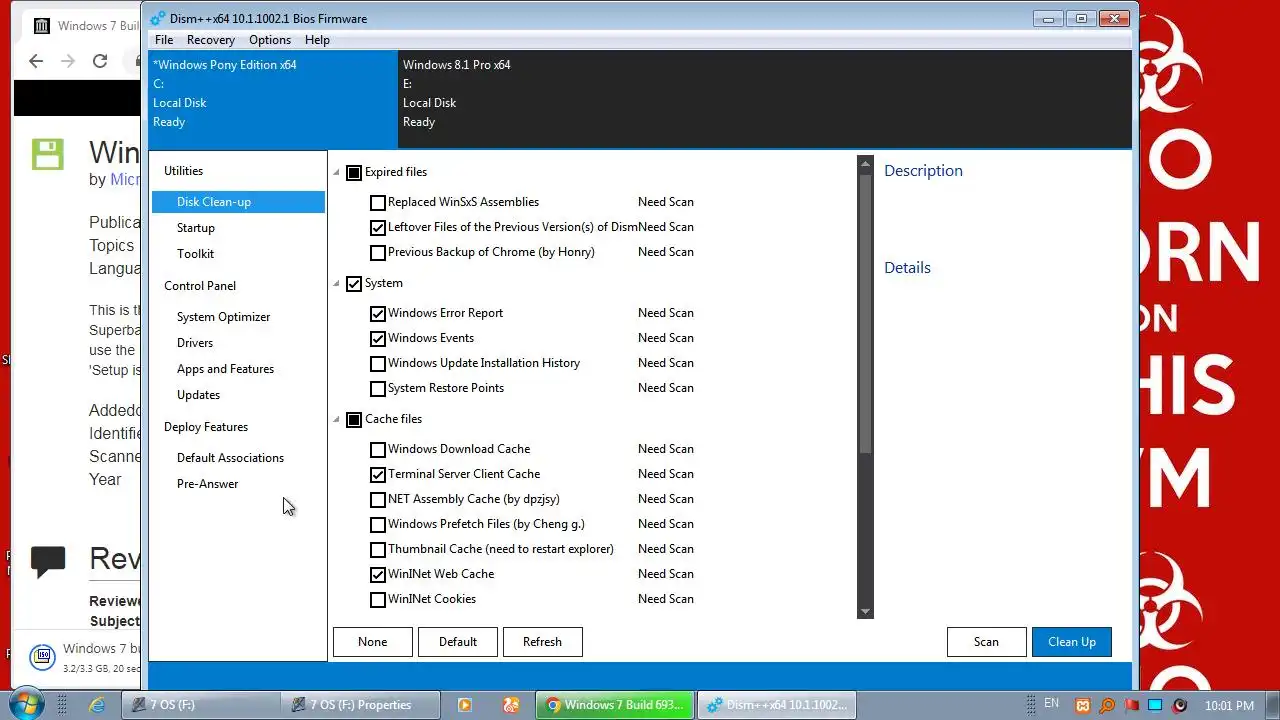Screen dimensions: 1280x720
Task: Open the Recovery menu
Action: tap(210, 40)
